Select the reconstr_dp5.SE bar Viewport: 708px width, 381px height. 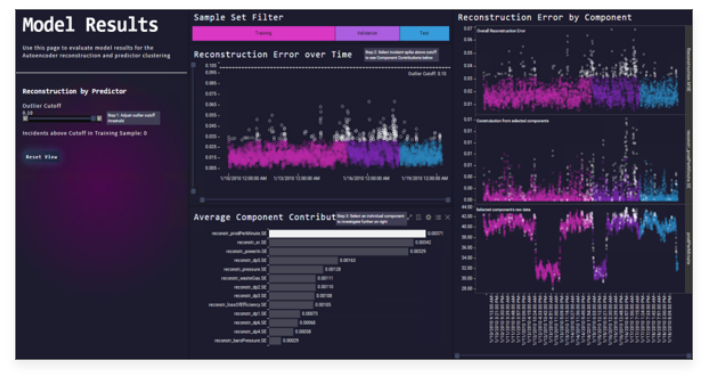click(303, 260)
